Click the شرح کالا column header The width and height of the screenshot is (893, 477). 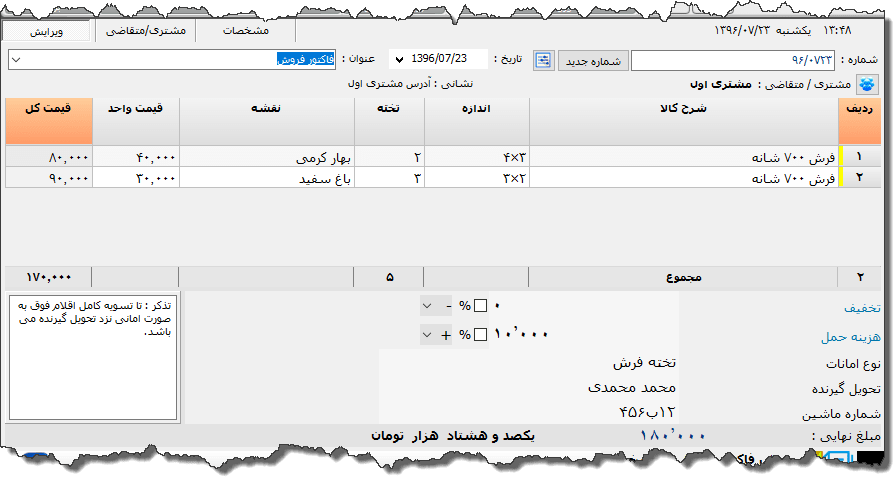(x=683, y=121)
